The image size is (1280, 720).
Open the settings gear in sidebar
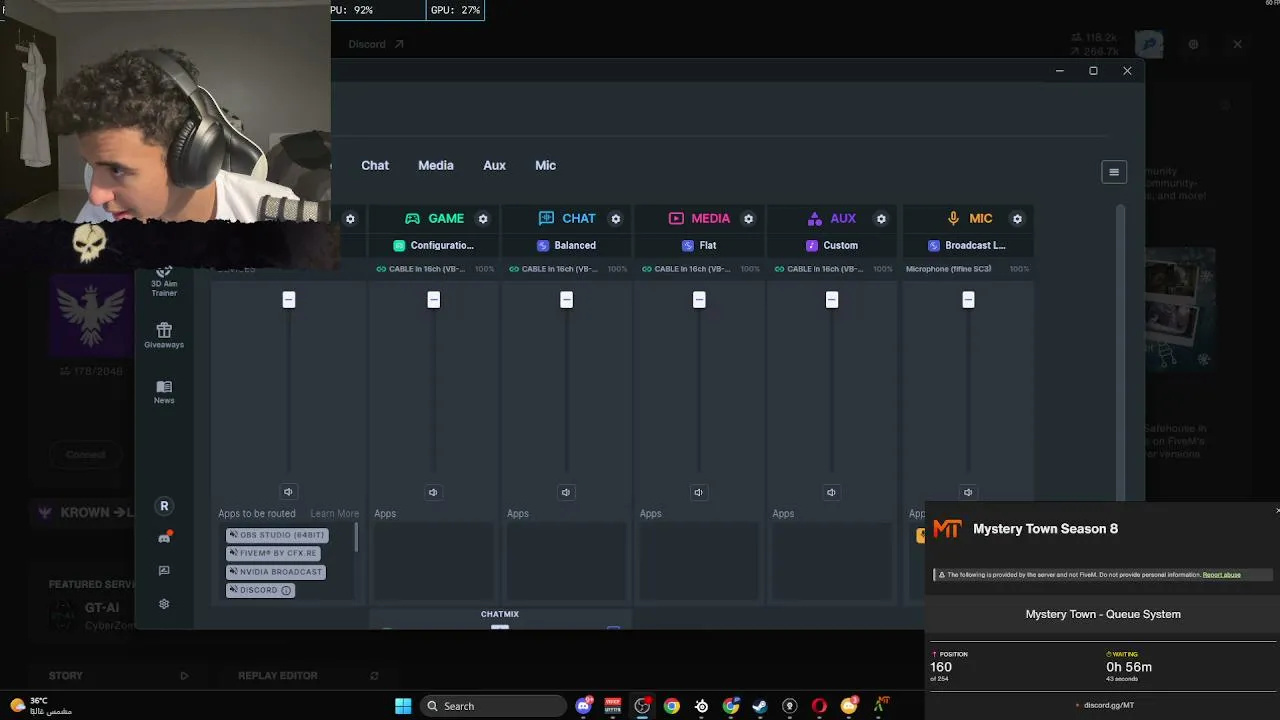coord(164,604)
